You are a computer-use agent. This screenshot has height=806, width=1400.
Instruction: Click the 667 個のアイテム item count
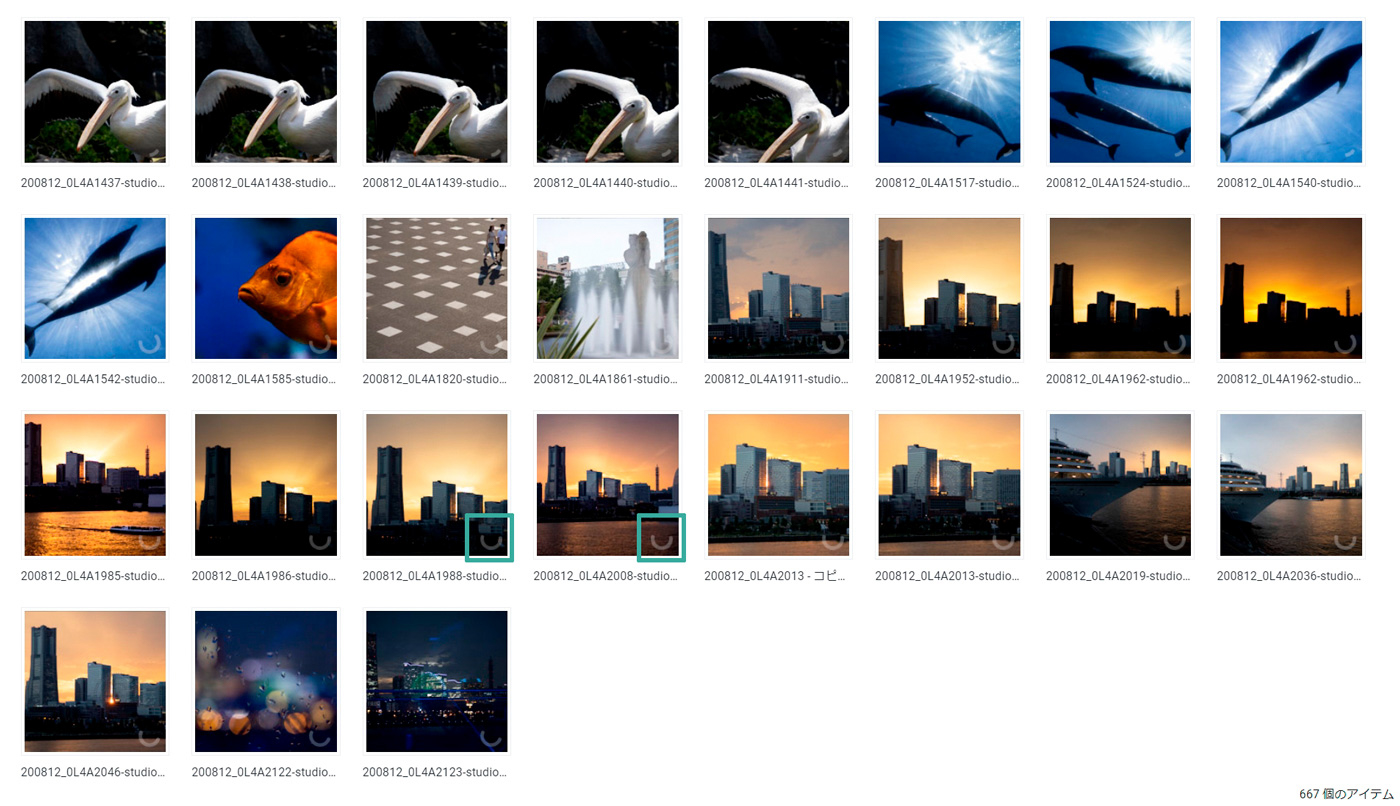pos(1346,794)
